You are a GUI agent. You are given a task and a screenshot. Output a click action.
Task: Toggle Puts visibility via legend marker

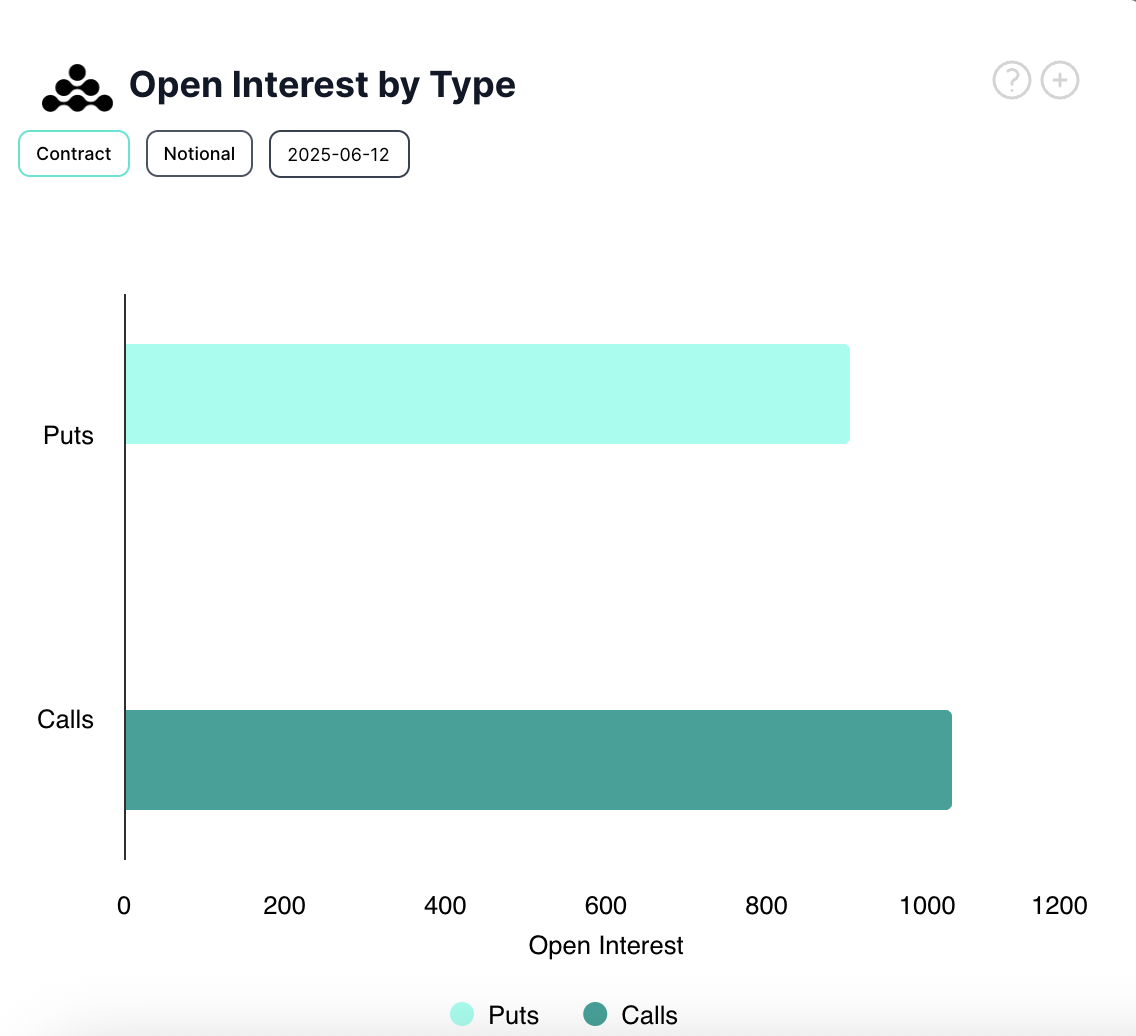pos(460,1014)
